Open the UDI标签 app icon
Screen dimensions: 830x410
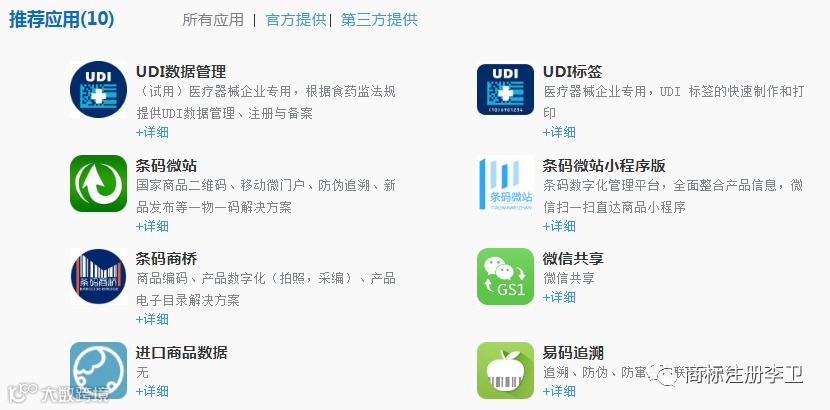tap(506, 89)
